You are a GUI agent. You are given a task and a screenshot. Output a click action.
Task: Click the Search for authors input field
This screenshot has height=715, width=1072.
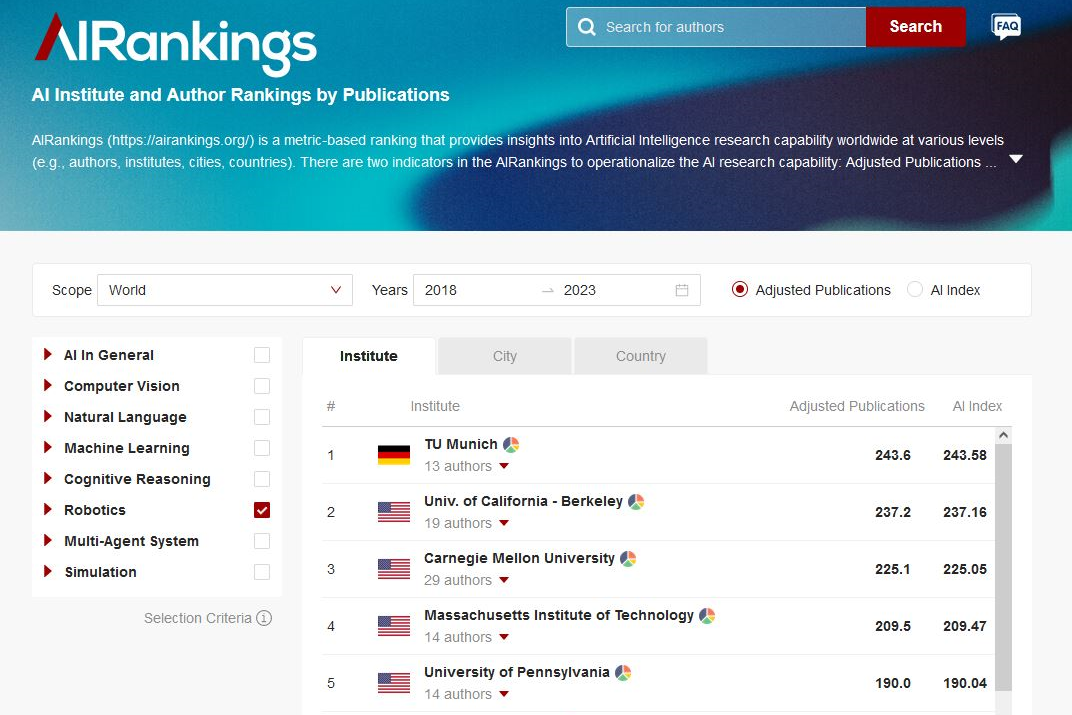click(716, 27)
